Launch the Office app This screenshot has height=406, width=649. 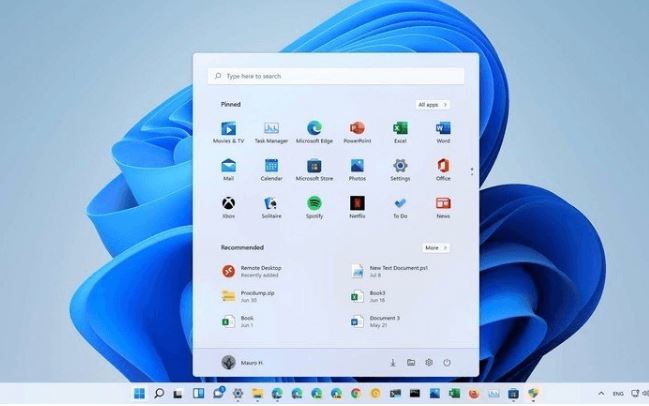[x=443, y=170]
